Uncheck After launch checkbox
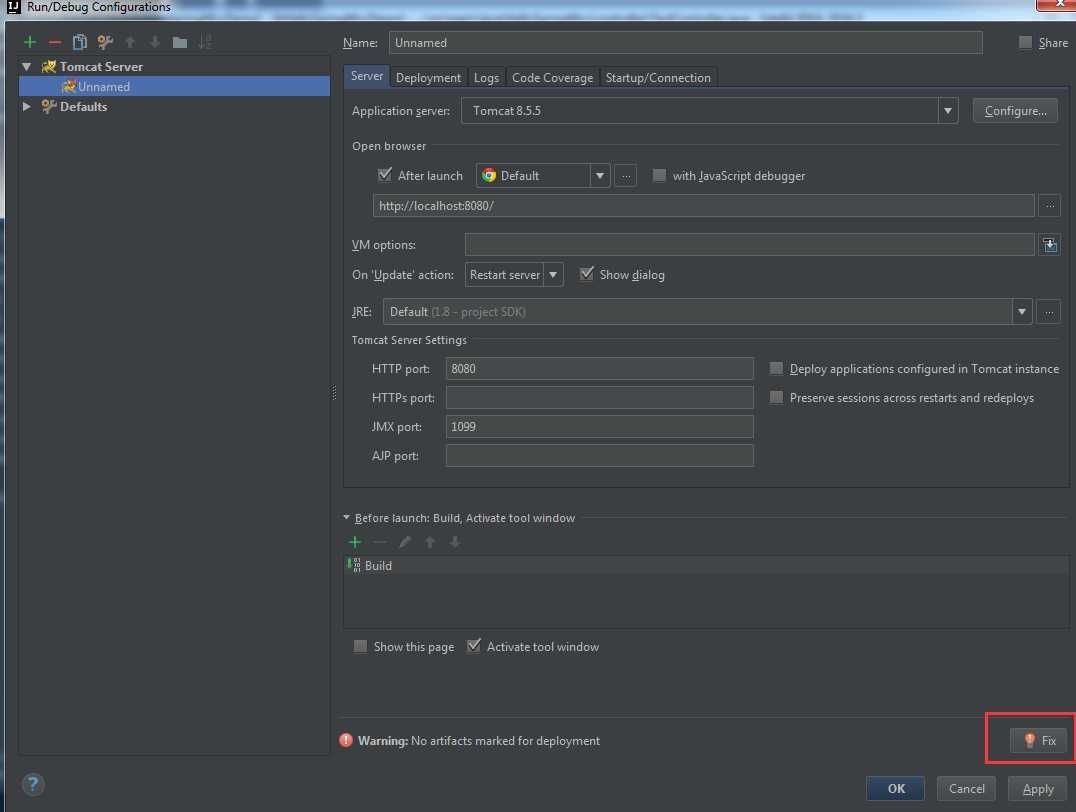 pos(384,175)
